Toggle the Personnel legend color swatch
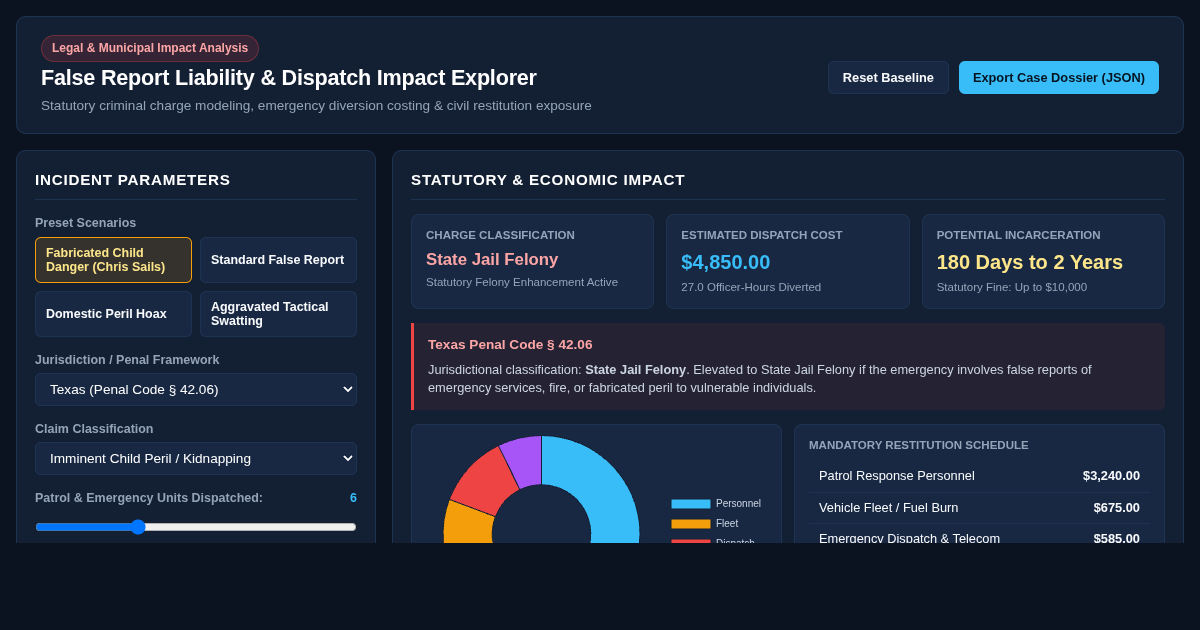 tap(691, 504)
